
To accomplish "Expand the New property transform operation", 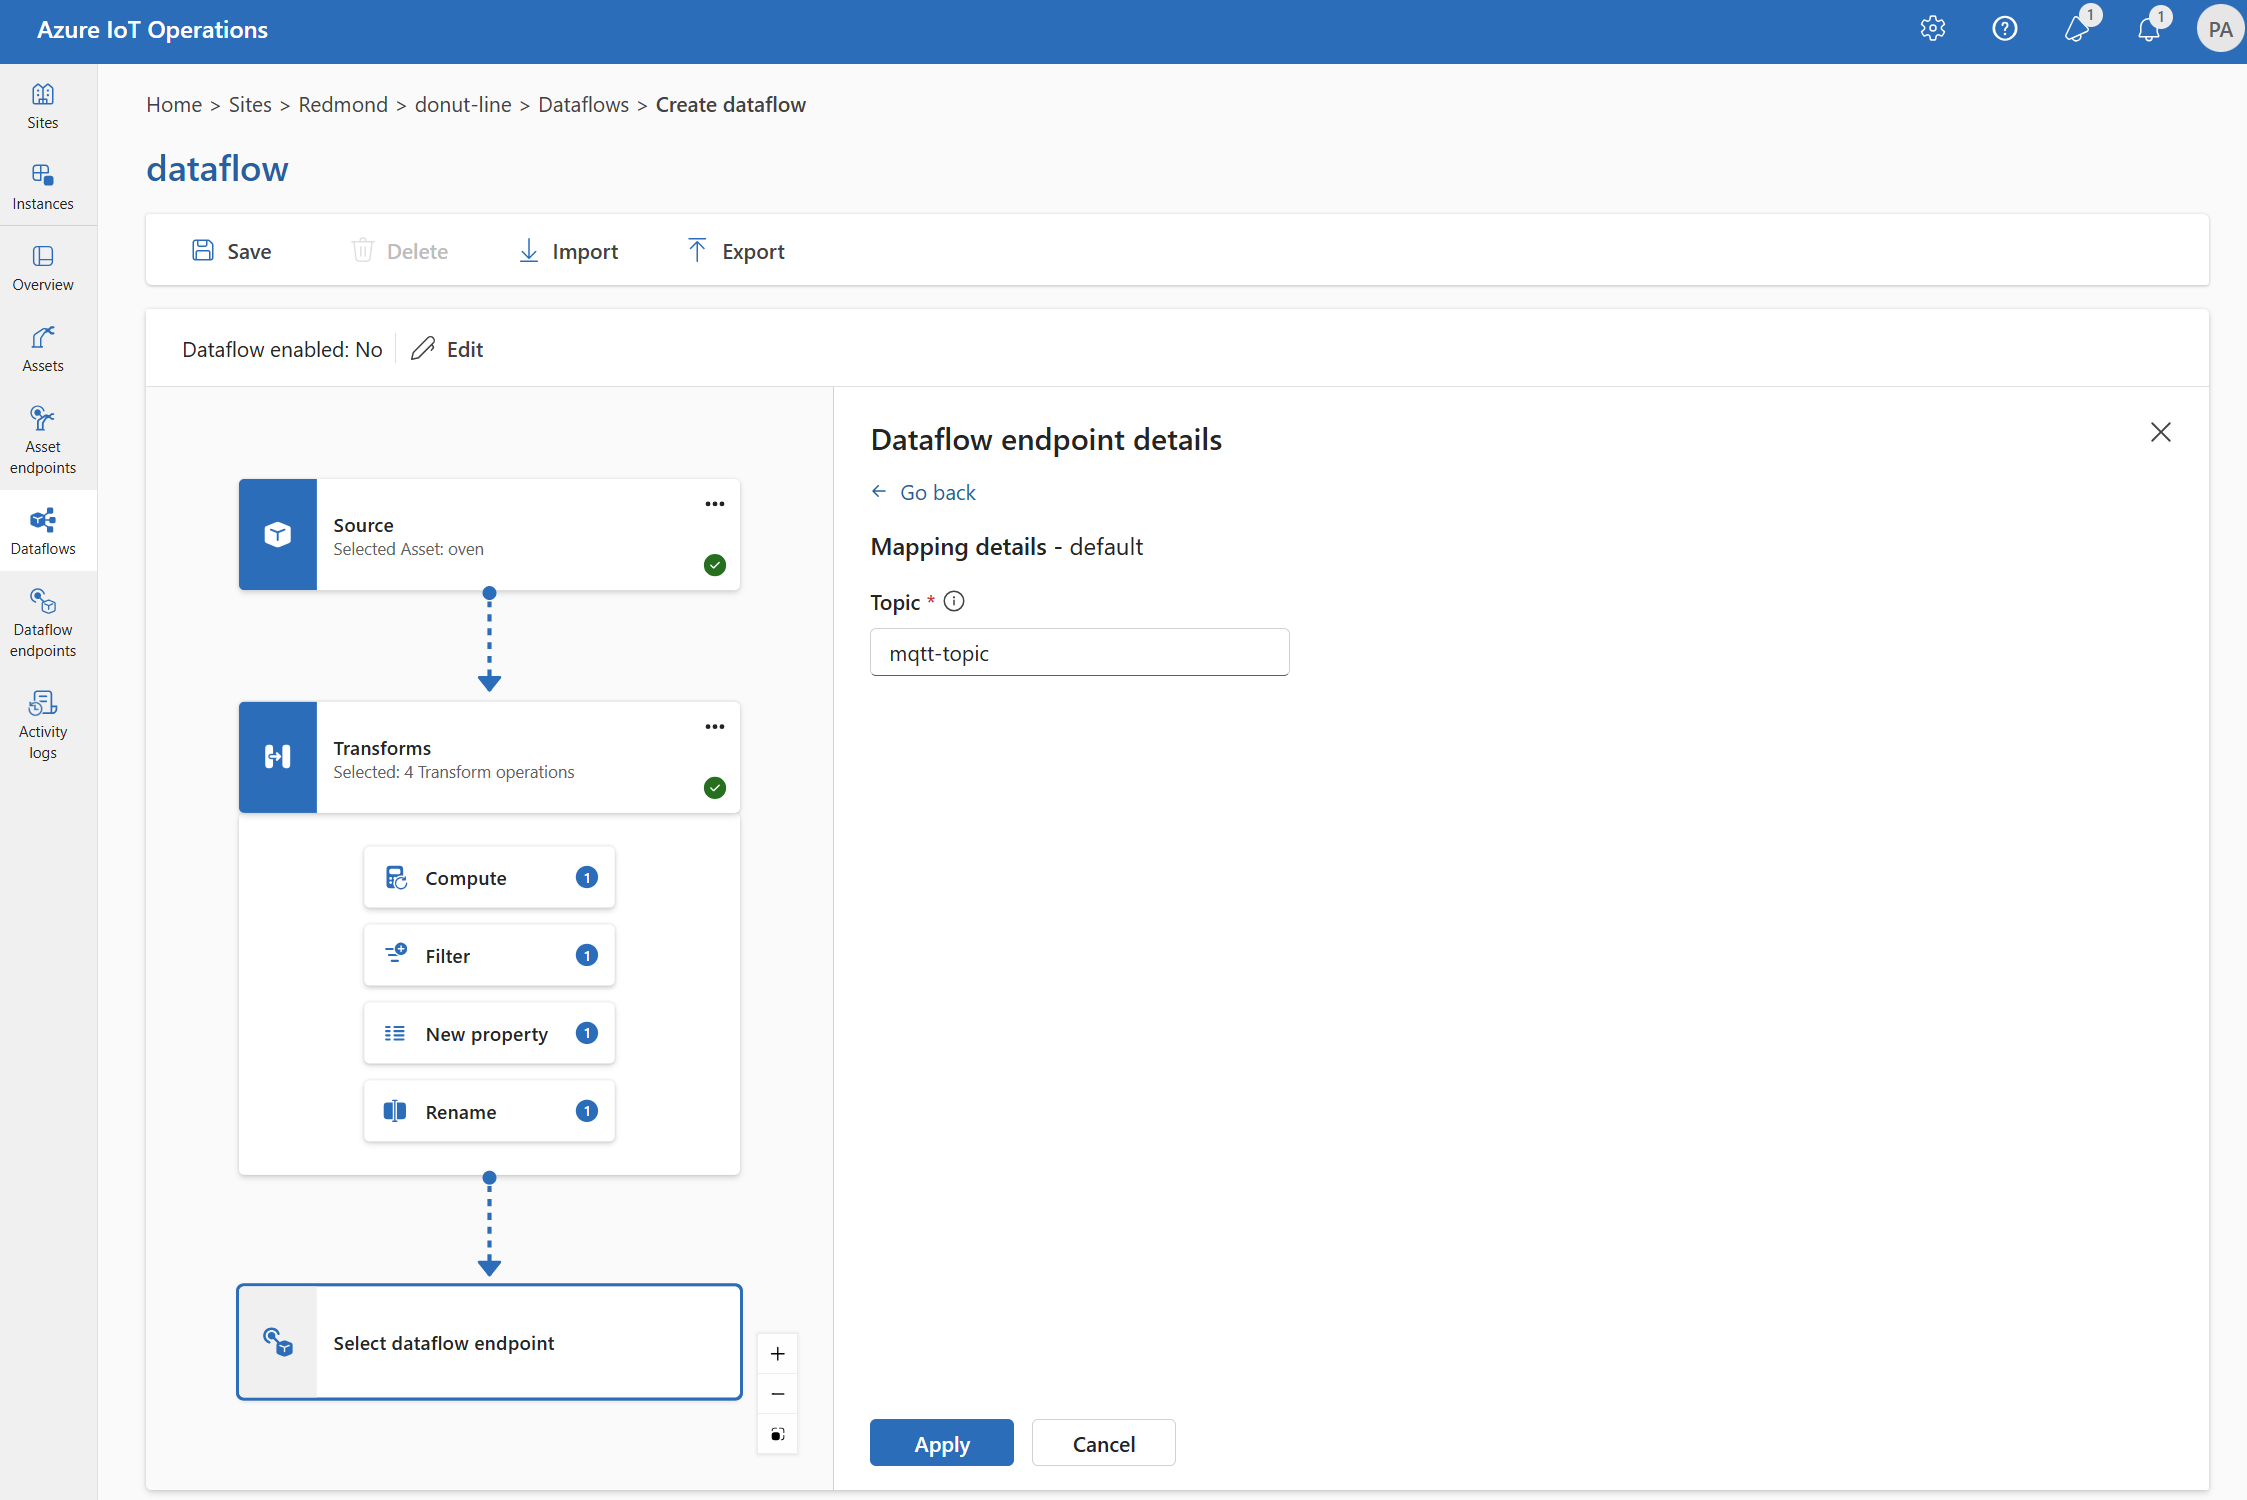I will point(487,1033).
